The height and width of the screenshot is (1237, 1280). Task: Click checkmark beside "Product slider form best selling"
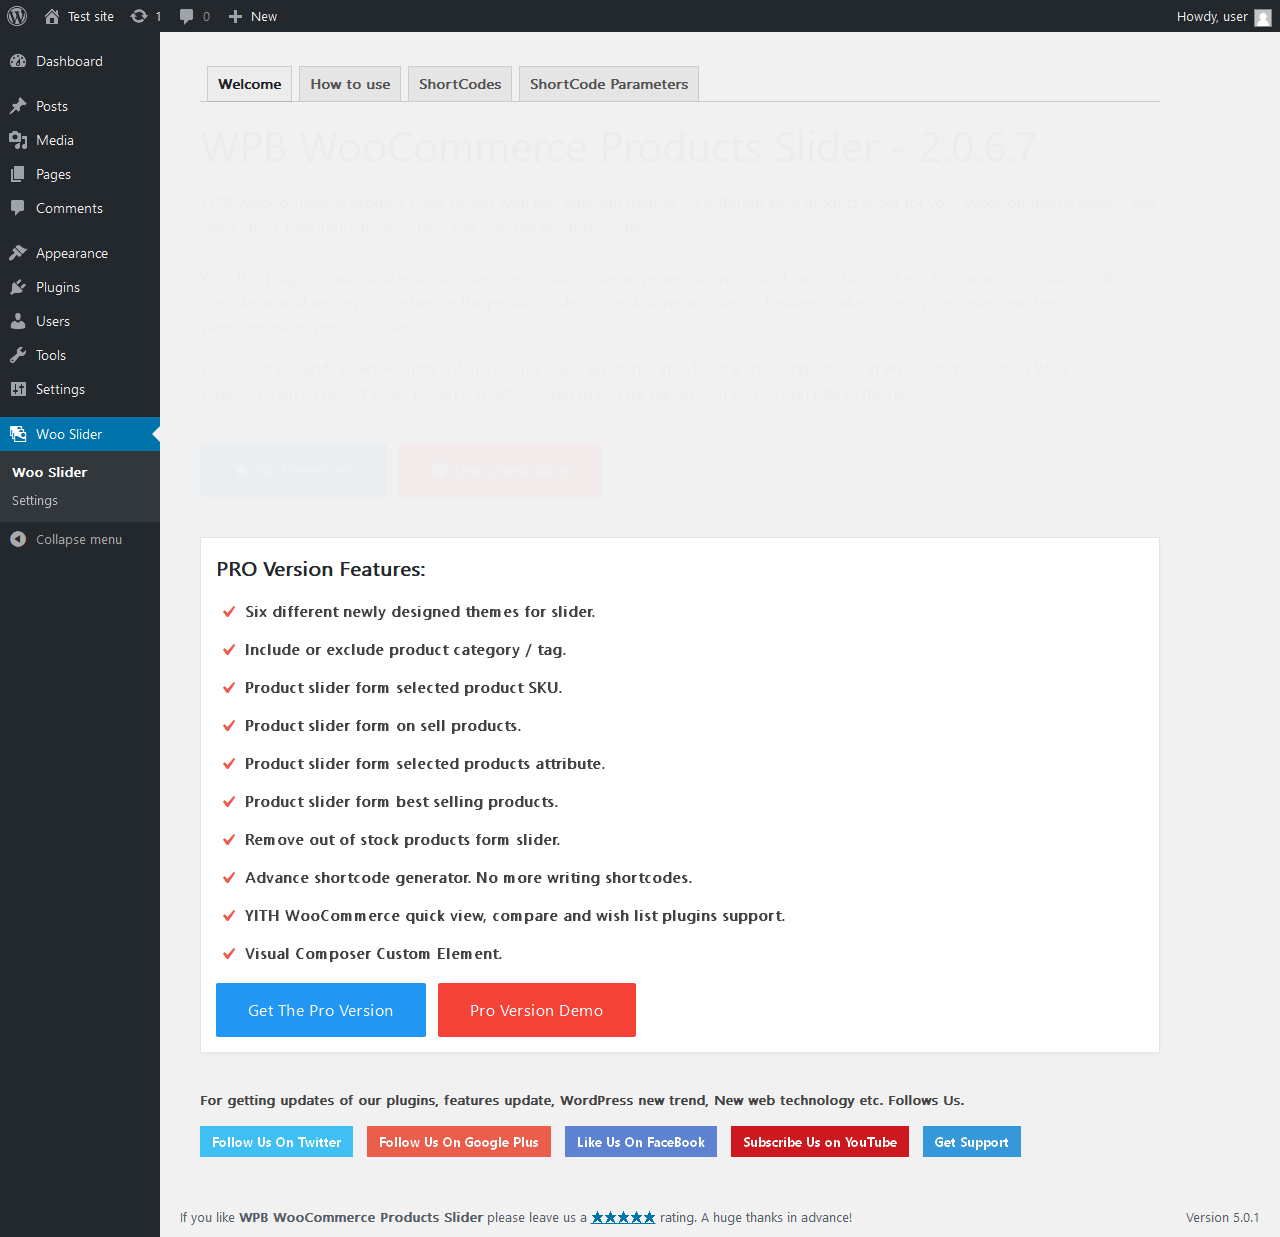[229, 802]
